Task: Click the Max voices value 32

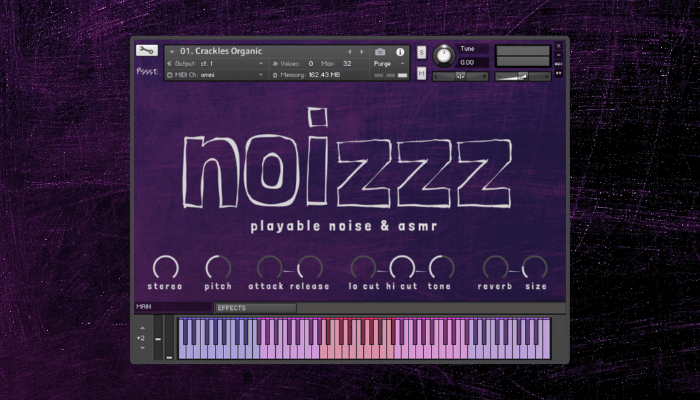Action: [346, 63]
